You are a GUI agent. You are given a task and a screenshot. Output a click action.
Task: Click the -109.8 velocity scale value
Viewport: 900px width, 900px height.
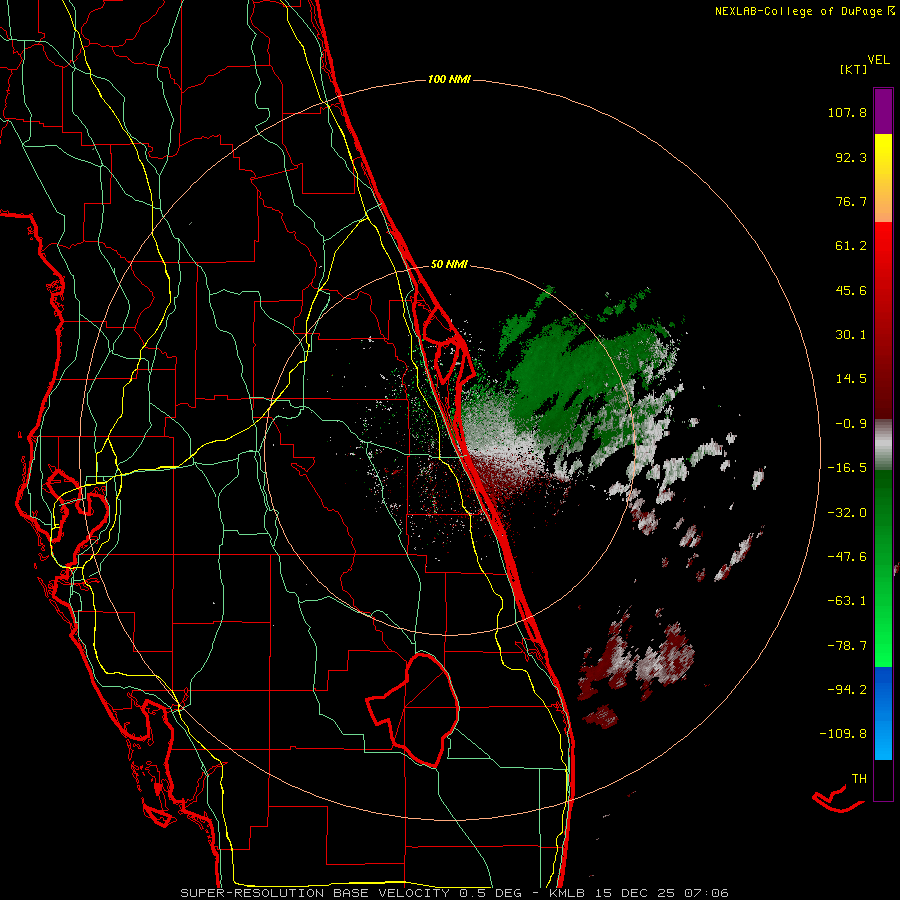(844, 734)
